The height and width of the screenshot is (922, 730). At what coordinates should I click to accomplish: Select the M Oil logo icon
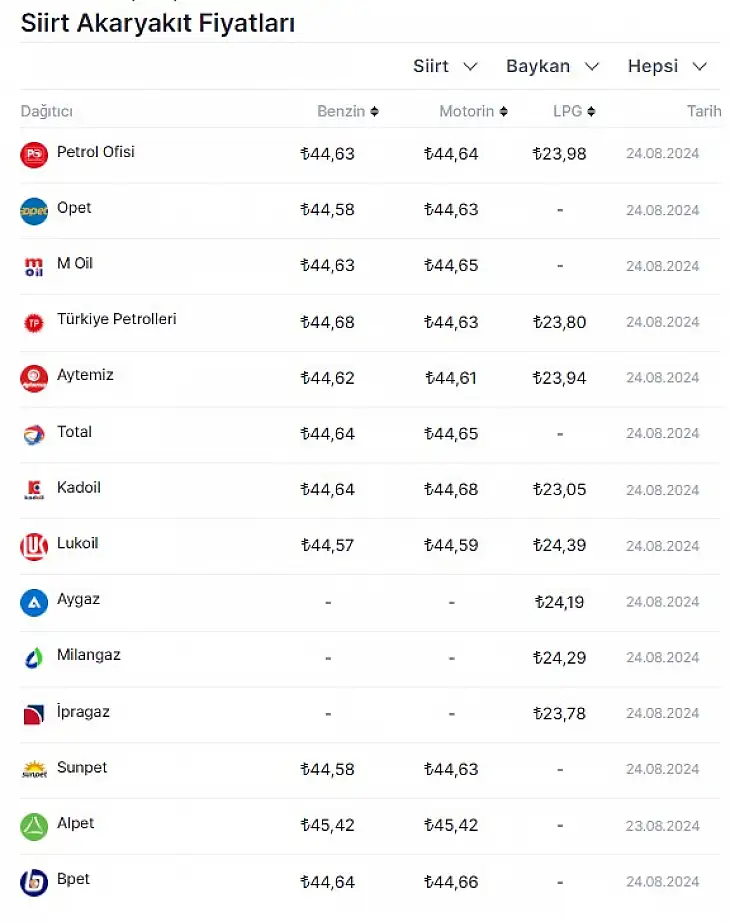[x=34, y=267]
